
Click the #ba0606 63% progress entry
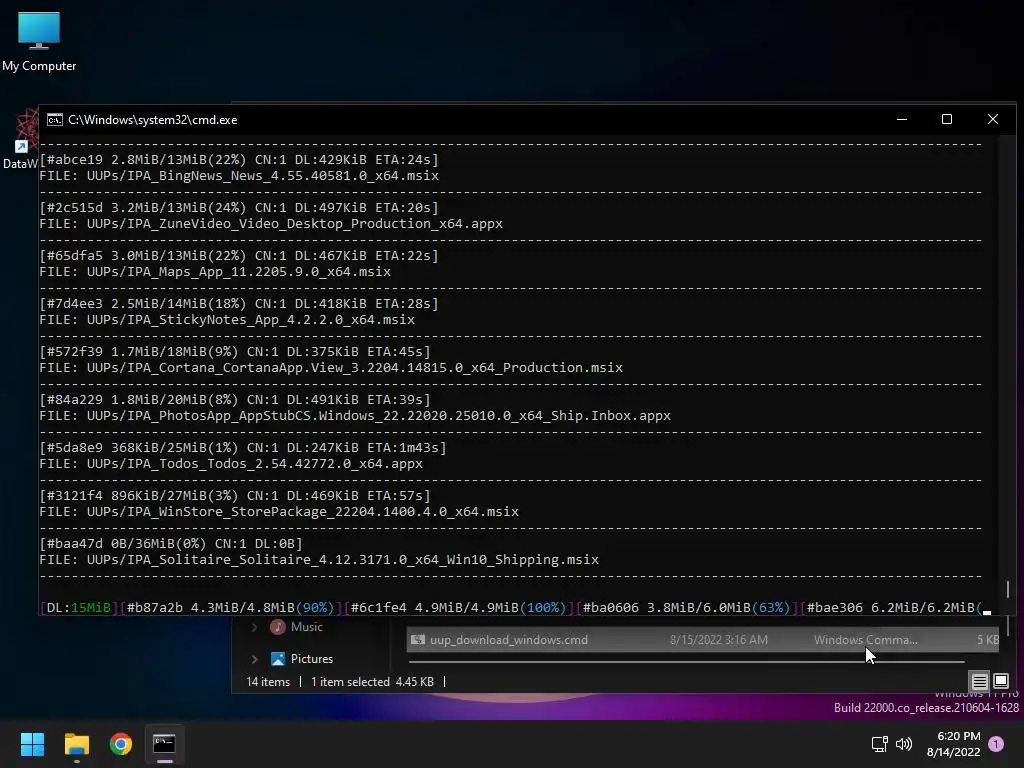[686, 608]
